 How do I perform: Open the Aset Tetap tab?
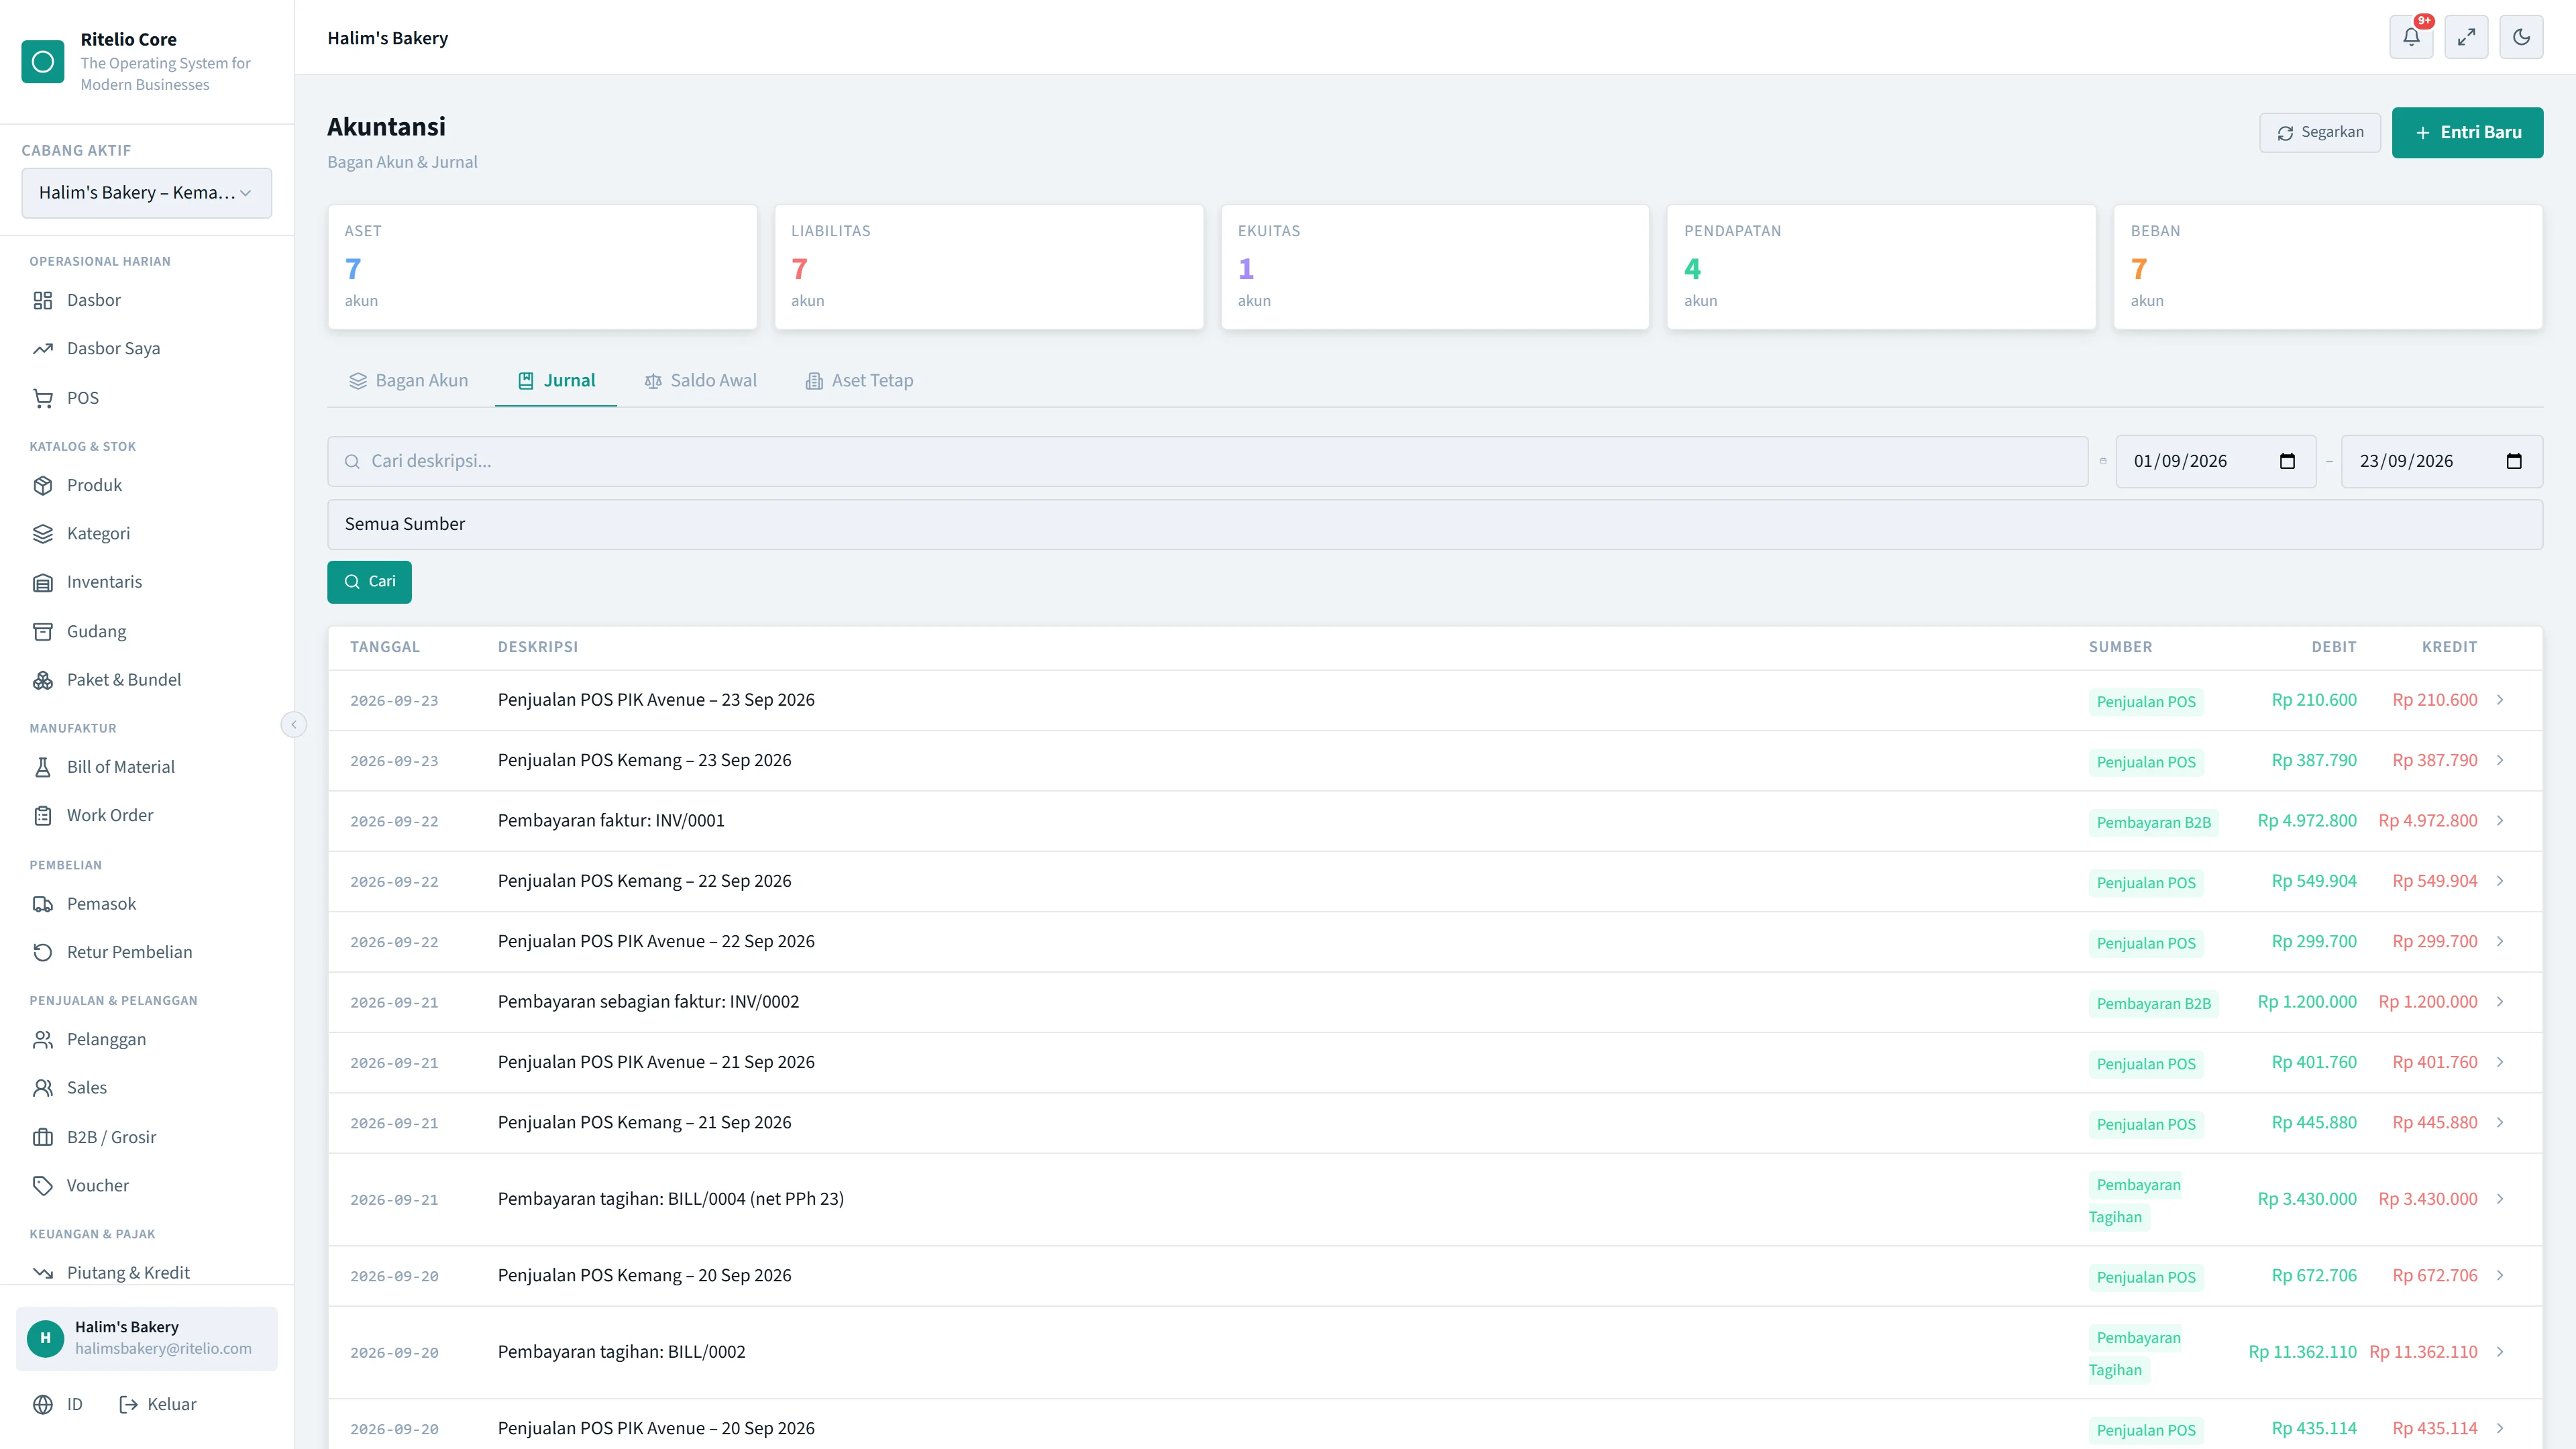(859, 380)
